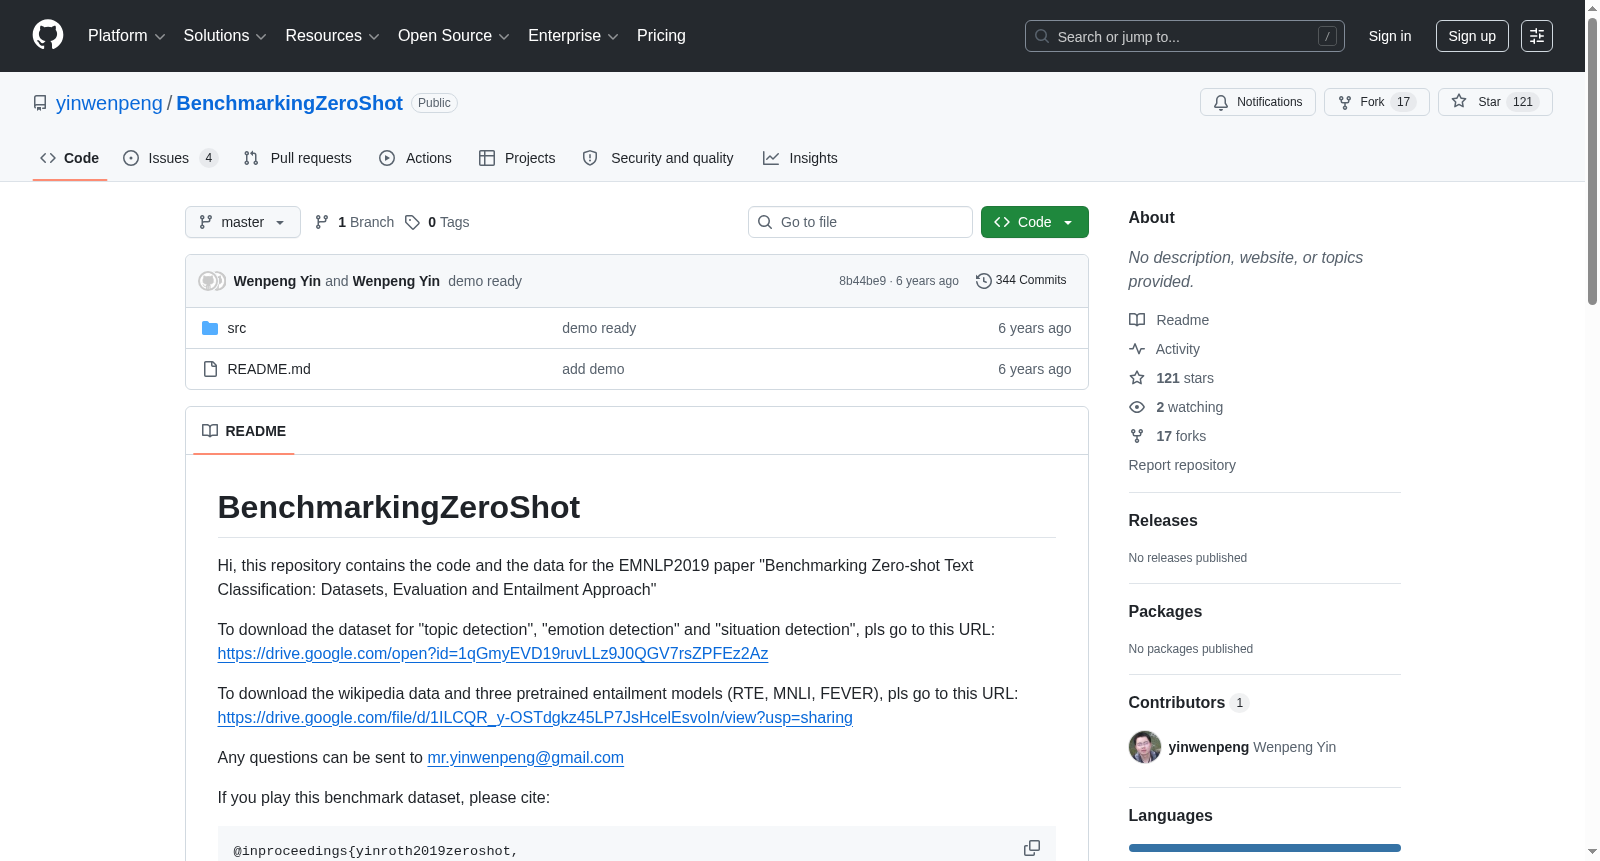The height and width of the screenshot is (861, 1600).
Task: Click the commit author avatars
Action: click(212, 281)
